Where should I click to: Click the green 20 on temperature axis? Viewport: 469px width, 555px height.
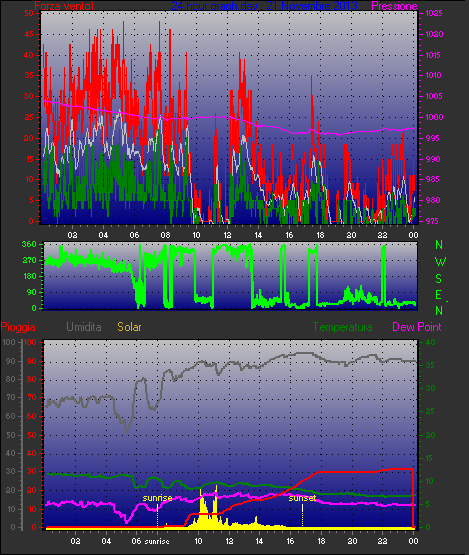(x=430, y=435)
